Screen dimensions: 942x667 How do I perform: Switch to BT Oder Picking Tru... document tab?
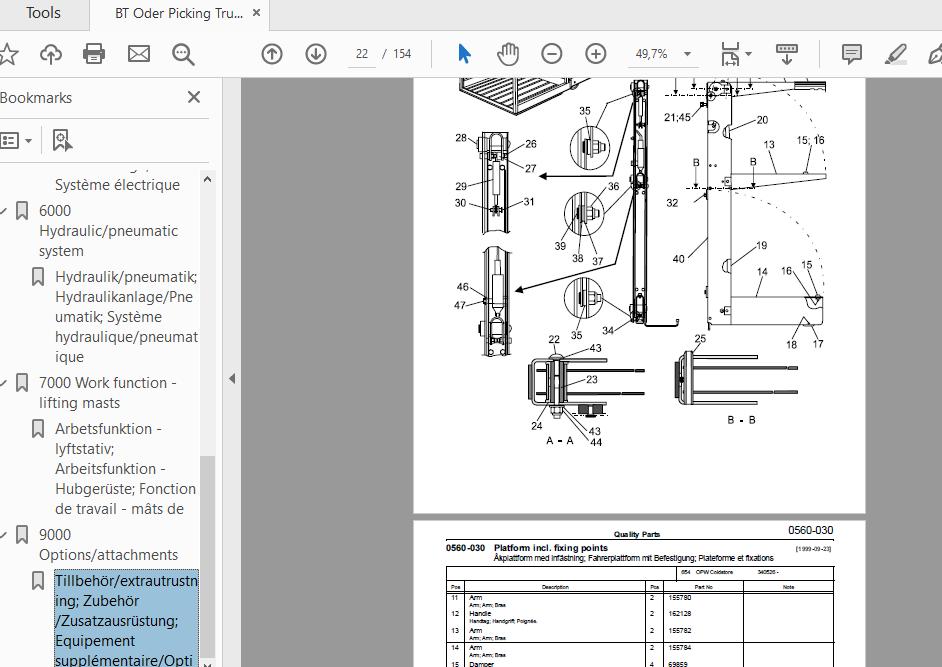point(178,13)
